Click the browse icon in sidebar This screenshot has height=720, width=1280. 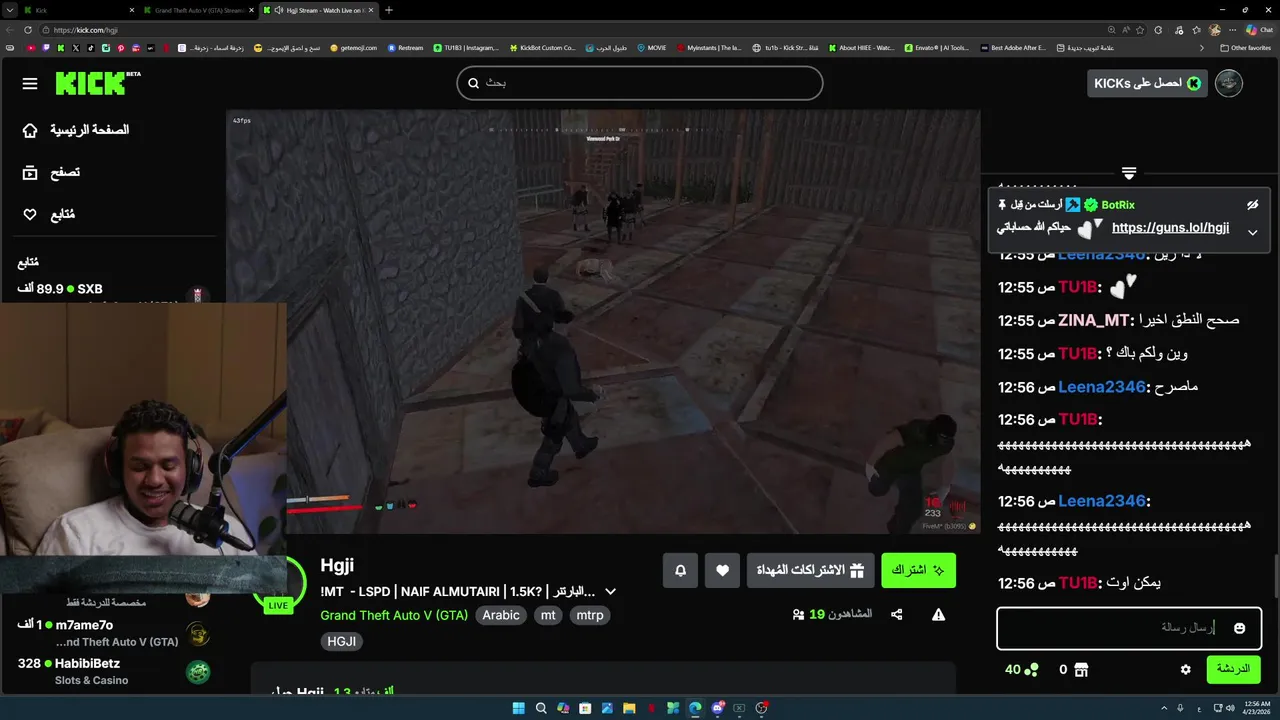30,172
